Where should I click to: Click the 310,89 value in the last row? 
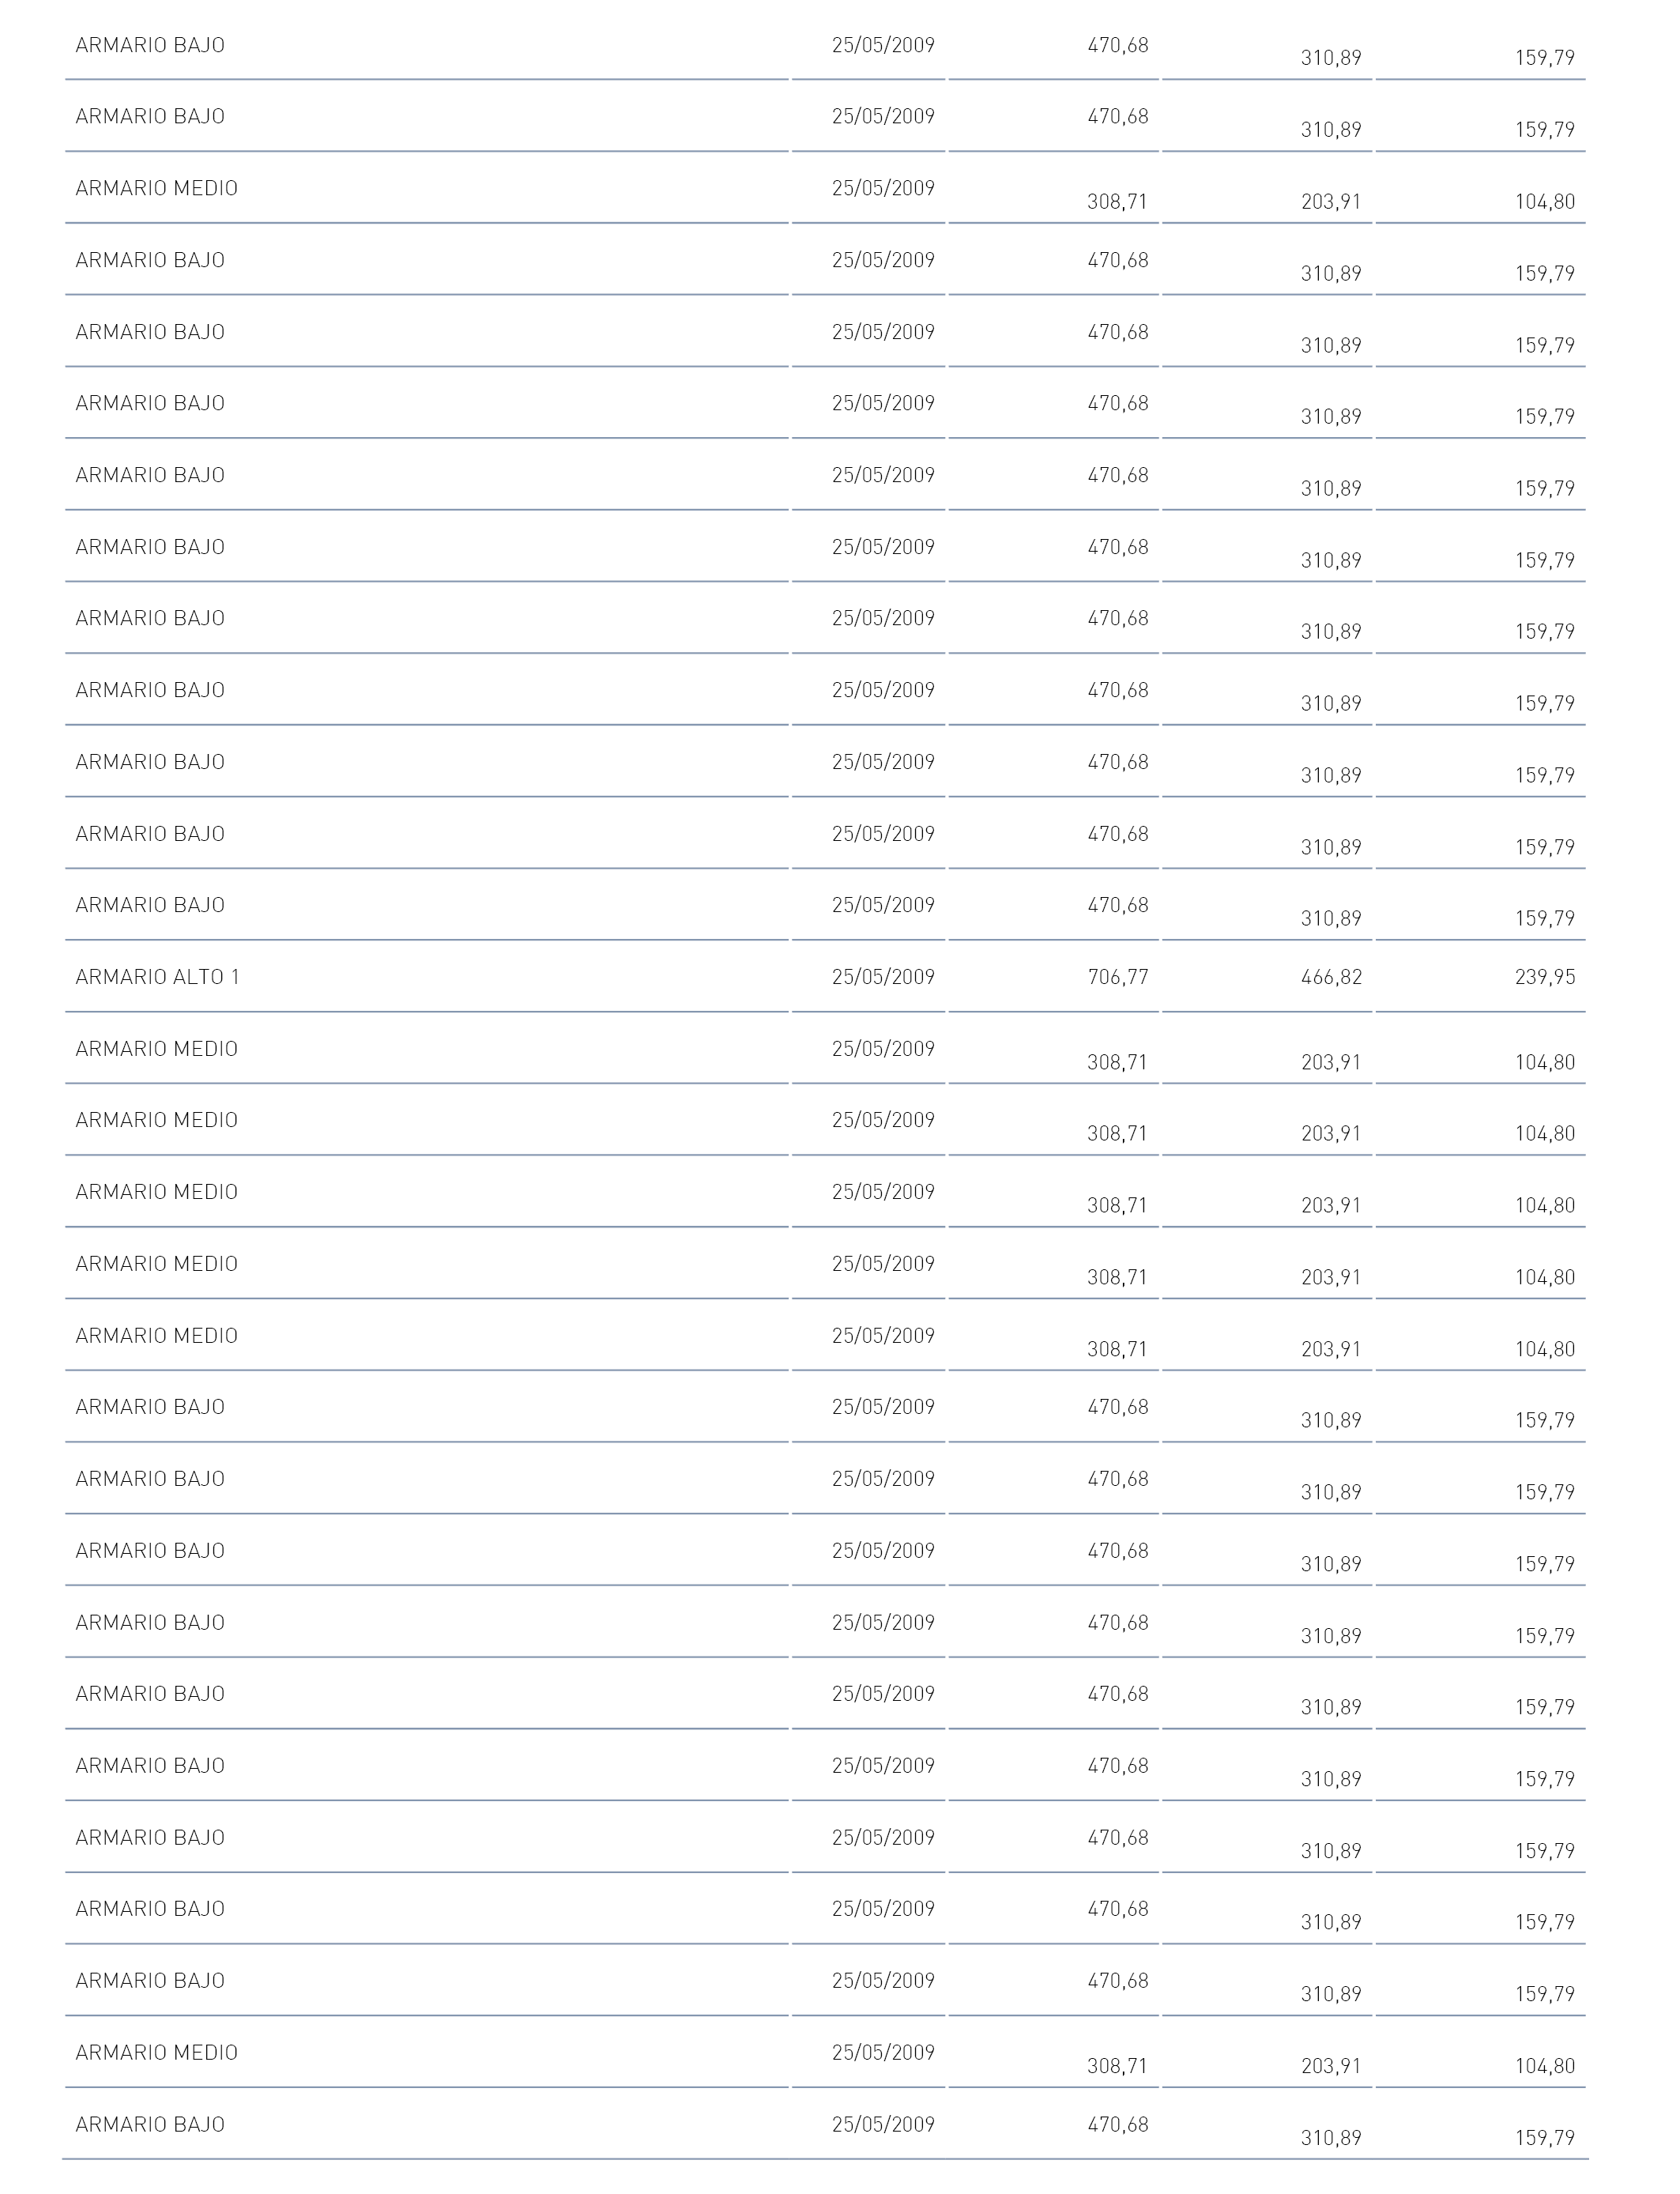(x=1331, y=2138)
